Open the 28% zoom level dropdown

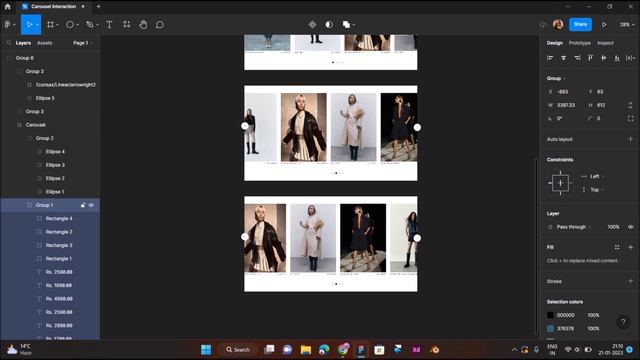pos(627,24)
